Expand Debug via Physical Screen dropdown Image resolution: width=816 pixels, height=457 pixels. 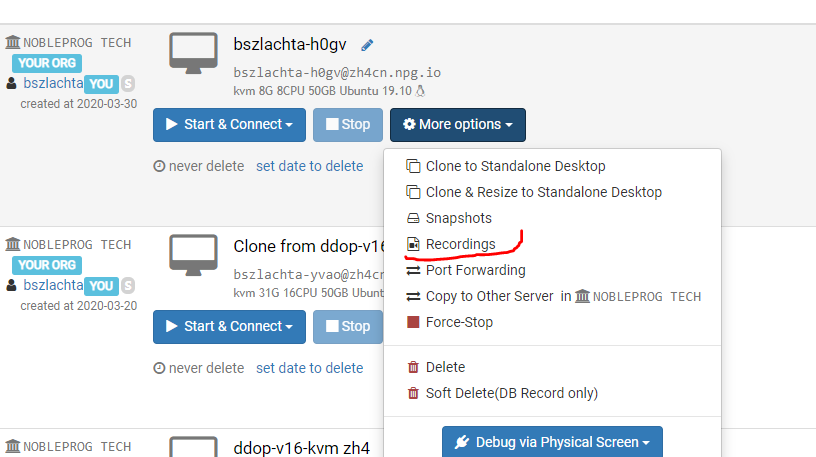click(552, 442)
